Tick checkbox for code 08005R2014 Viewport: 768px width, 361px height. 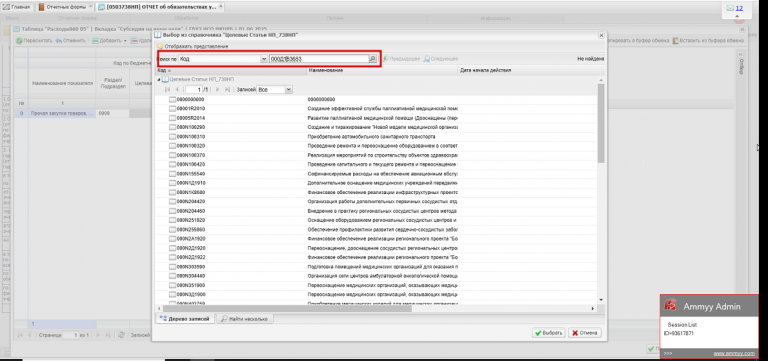(172, 118)
